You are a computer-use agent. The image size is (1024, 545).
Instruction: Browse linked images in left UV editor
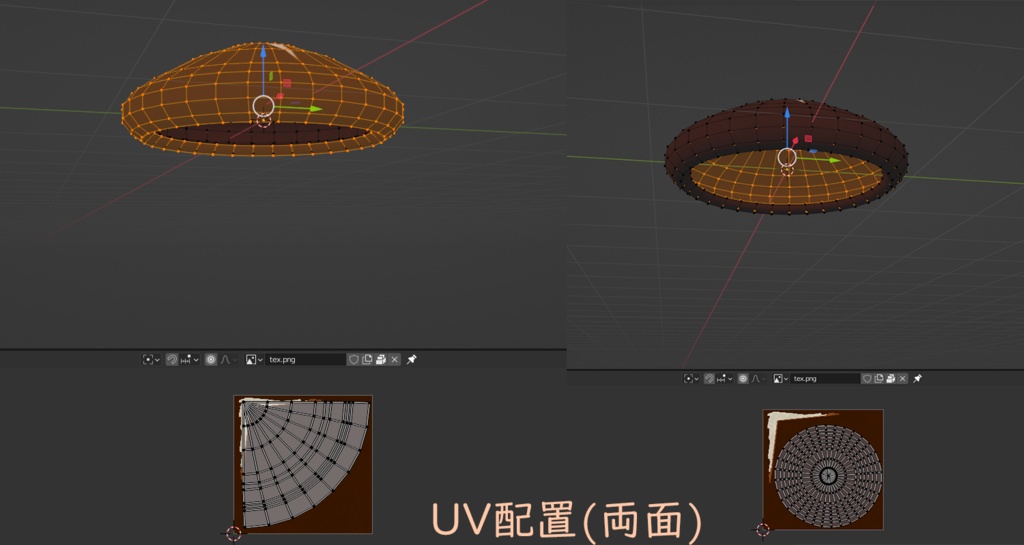254,360
